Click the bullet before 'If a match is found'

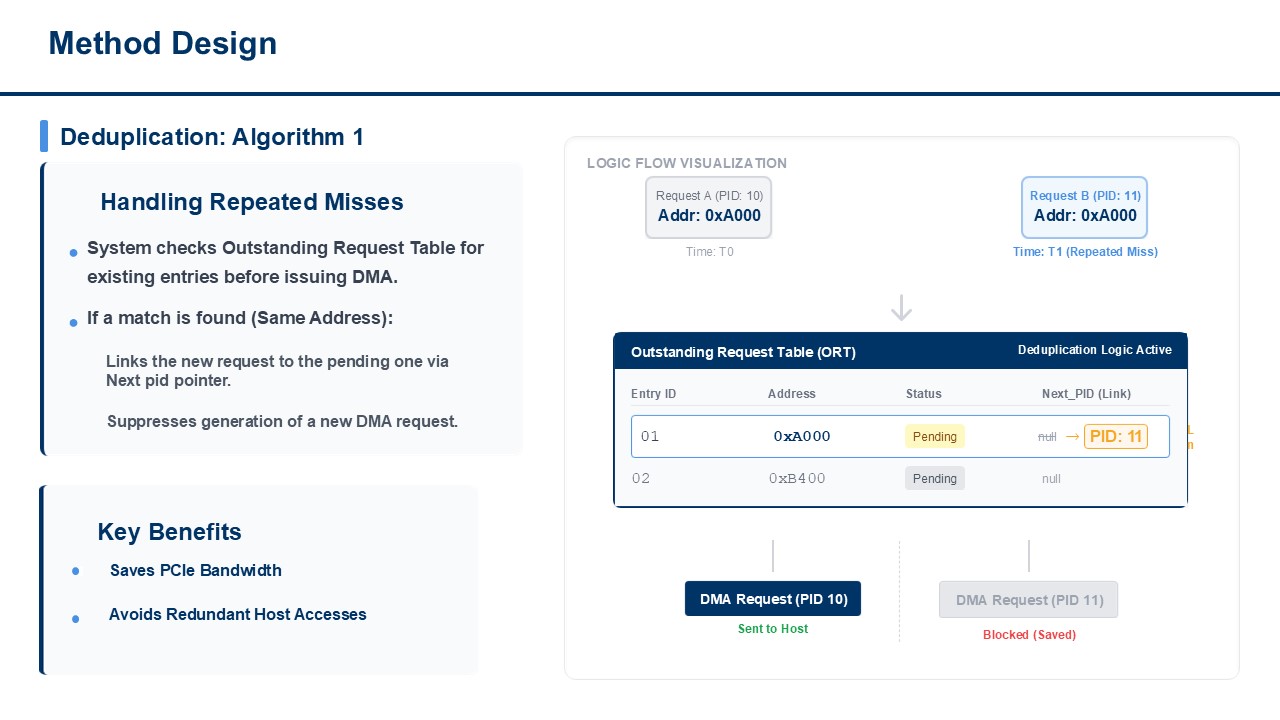[x=73, y=323]
